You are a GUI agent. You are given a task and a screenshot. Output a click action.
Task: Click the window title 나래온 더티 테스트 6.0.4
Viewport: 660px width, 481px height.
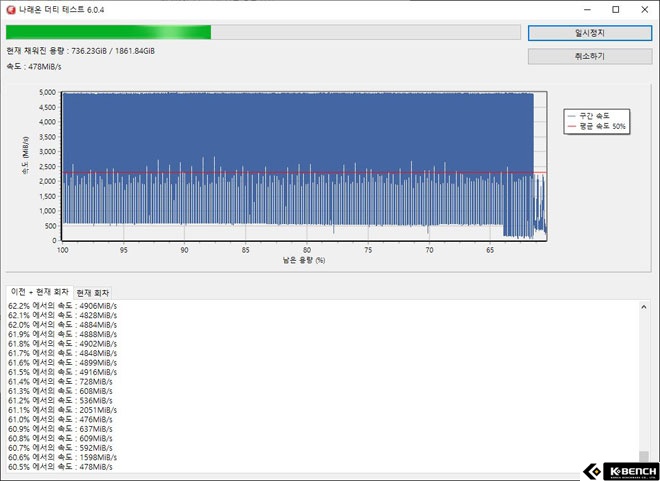click(x=61, y=10)
